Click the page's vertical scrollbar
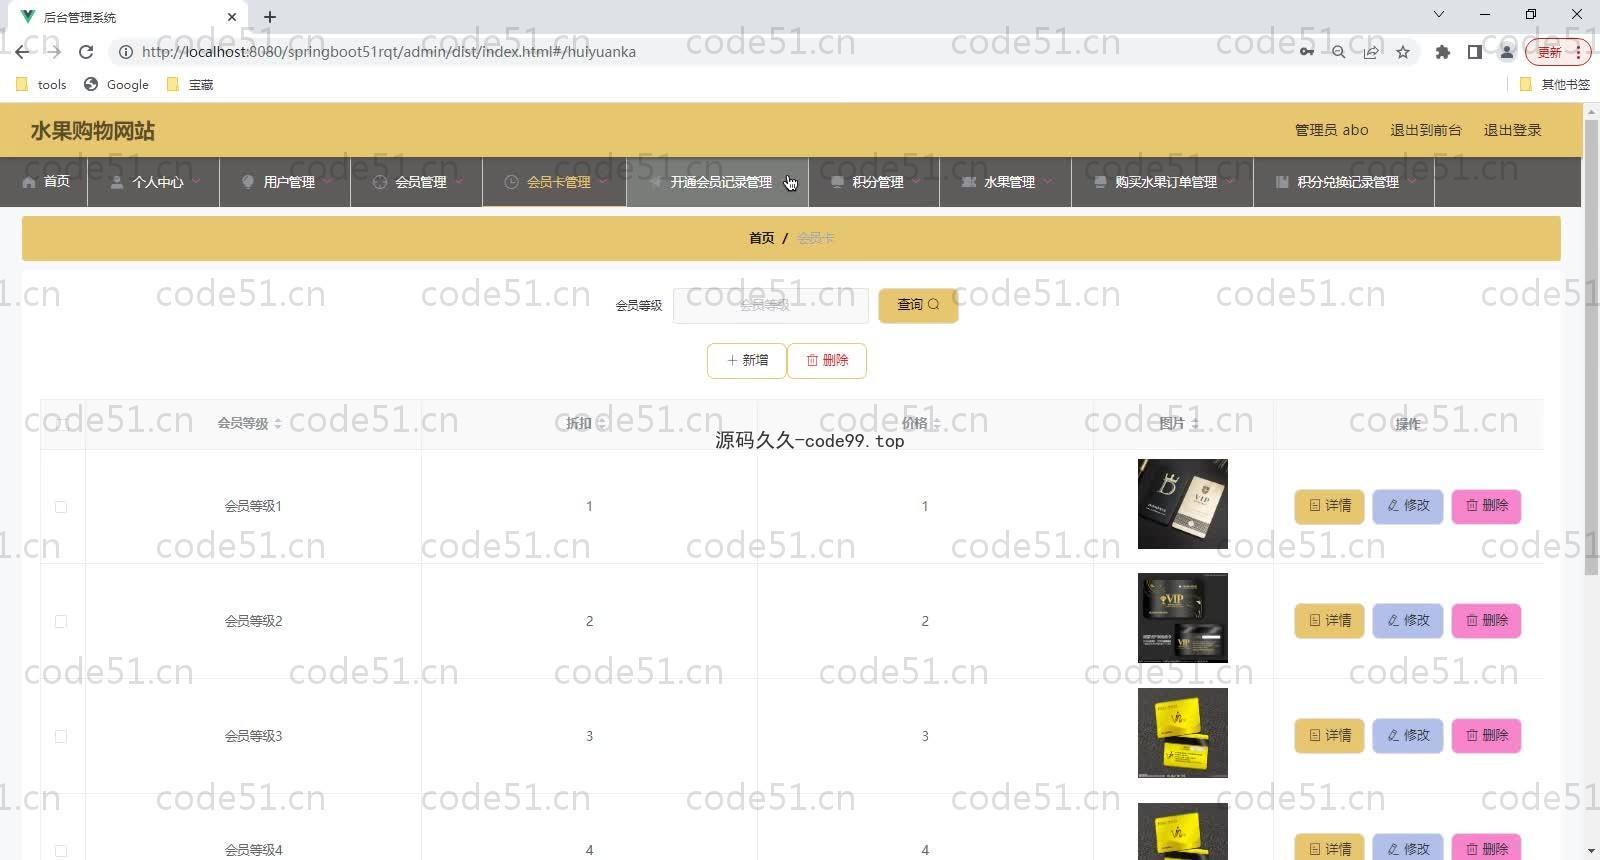Image resolution: width=1600 pixels, height=860 pixels. pos(1591,345)
